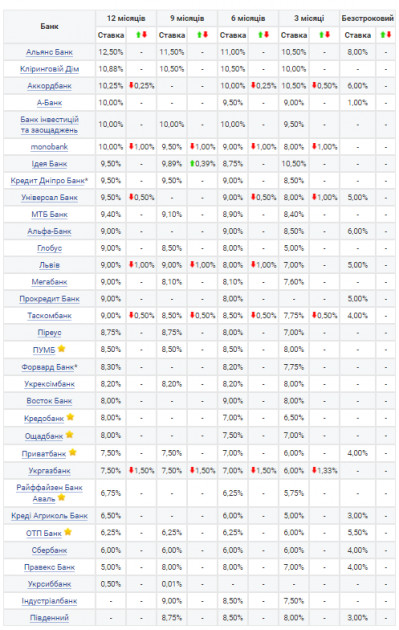Viewport: 399px width, 630px height.
Task: Click the Безстроковий column header
Action: tap(368, 18)
